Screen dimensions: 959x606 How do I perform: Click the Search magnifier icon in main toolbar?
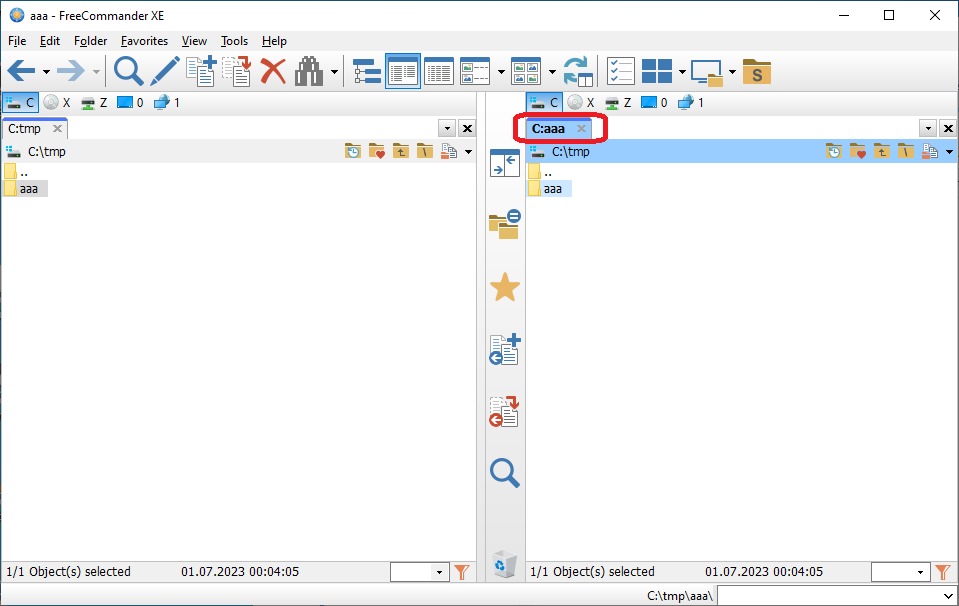point(128,71)
